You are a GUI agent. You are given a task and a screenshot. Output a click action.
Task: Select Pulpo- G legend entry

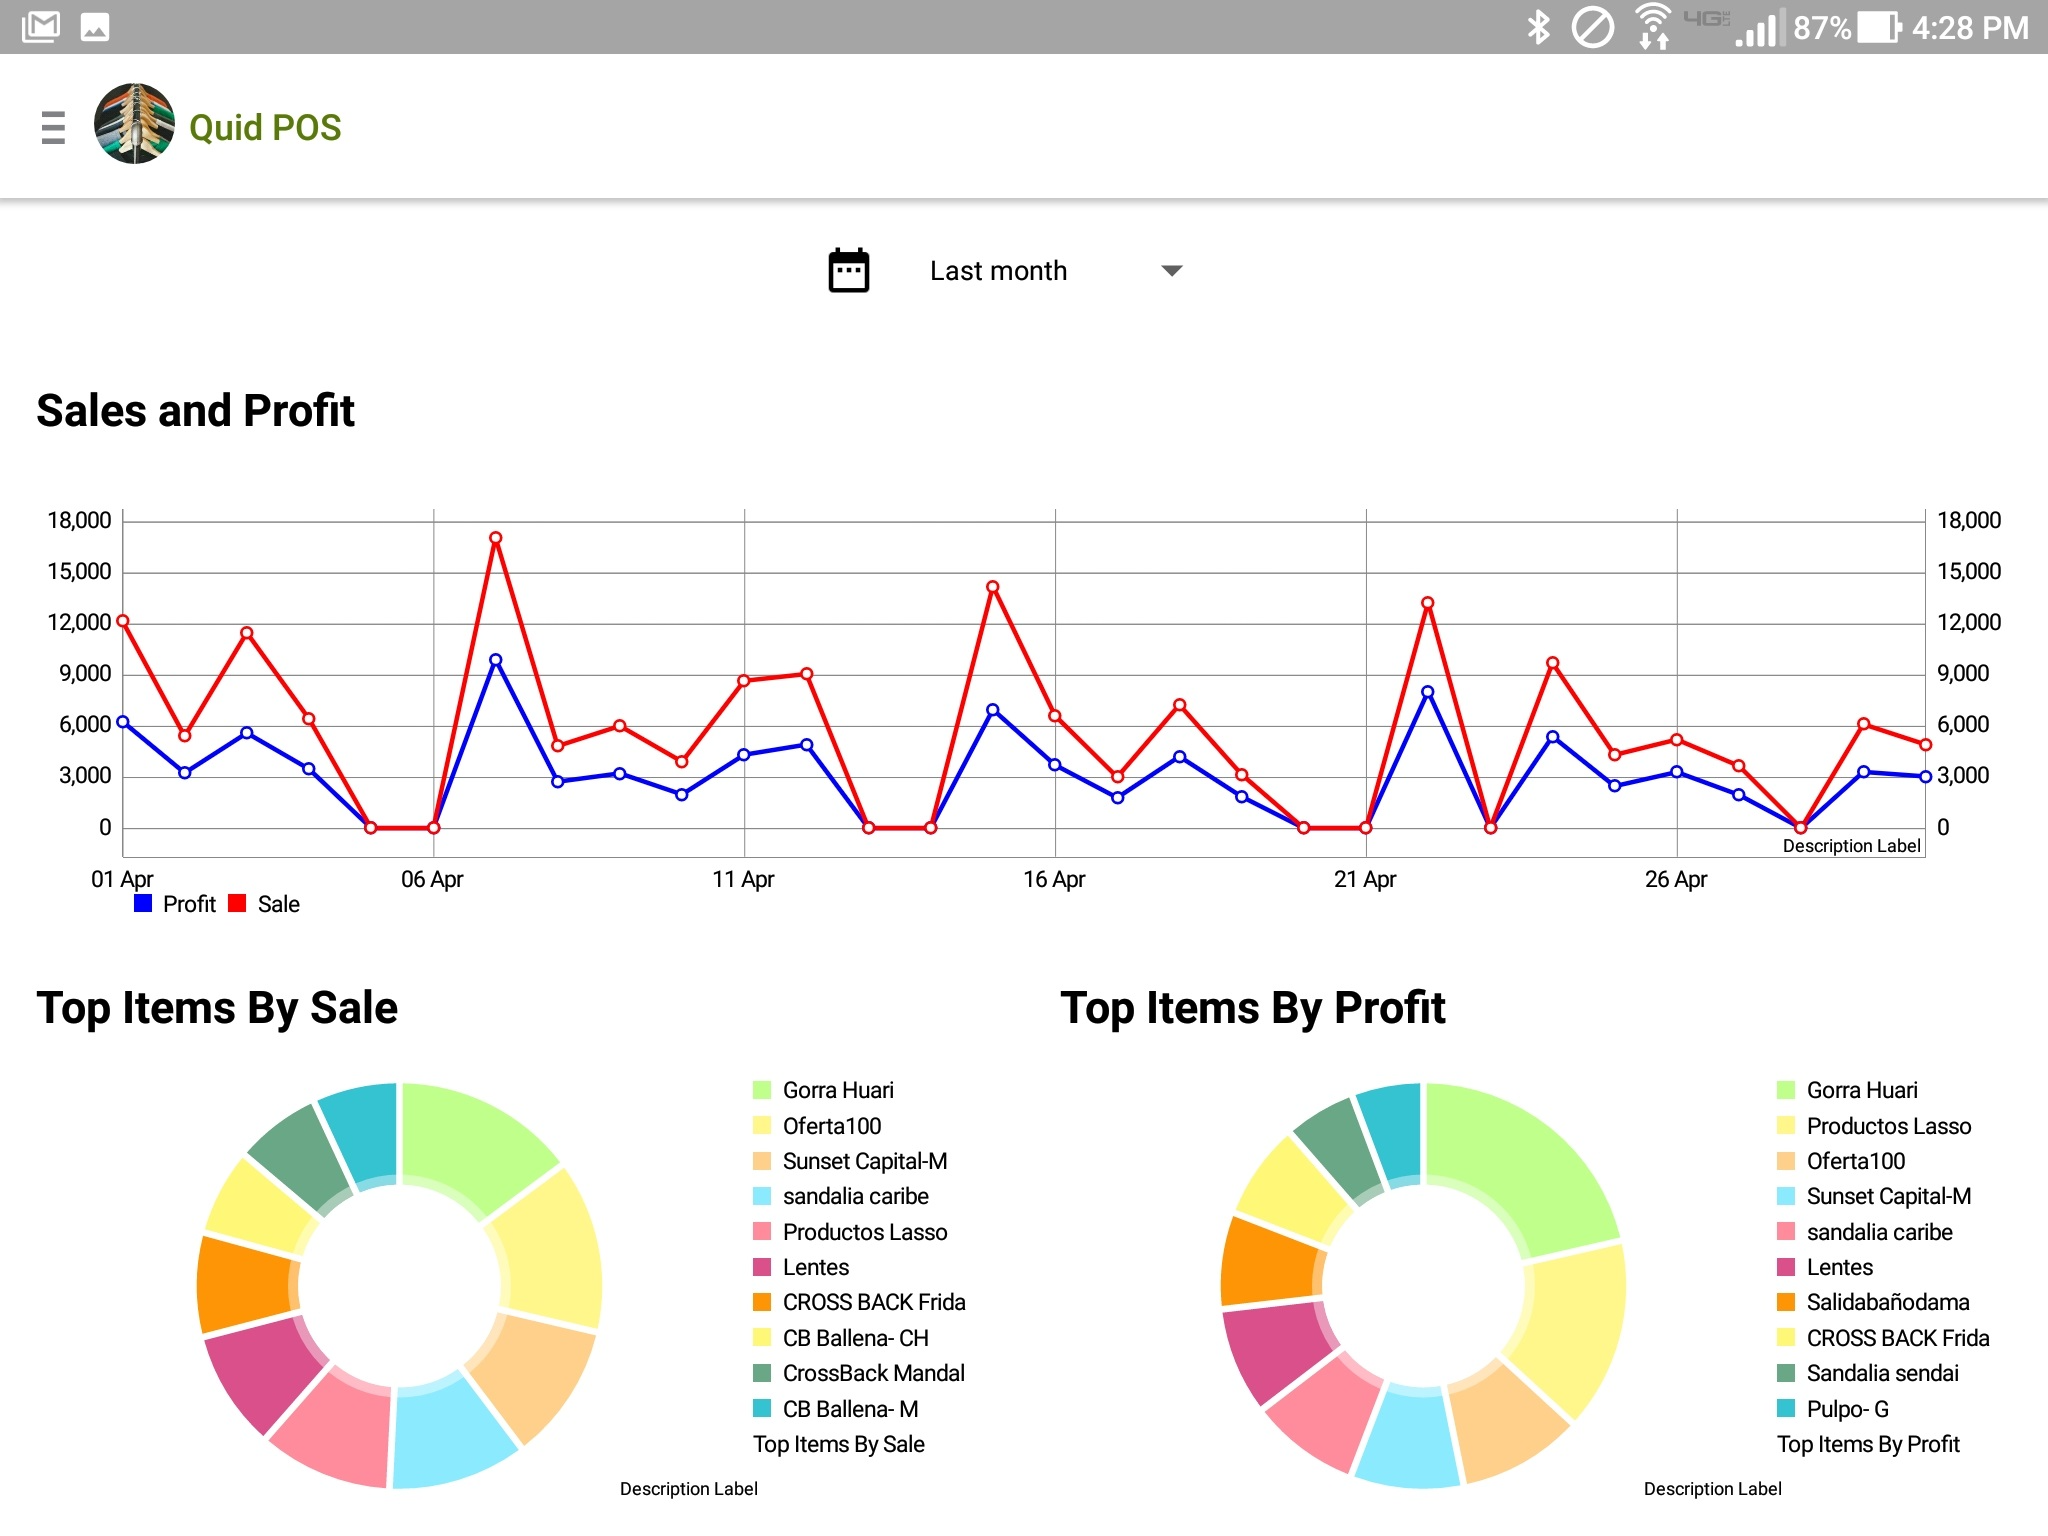[x=1846, y=1409]
